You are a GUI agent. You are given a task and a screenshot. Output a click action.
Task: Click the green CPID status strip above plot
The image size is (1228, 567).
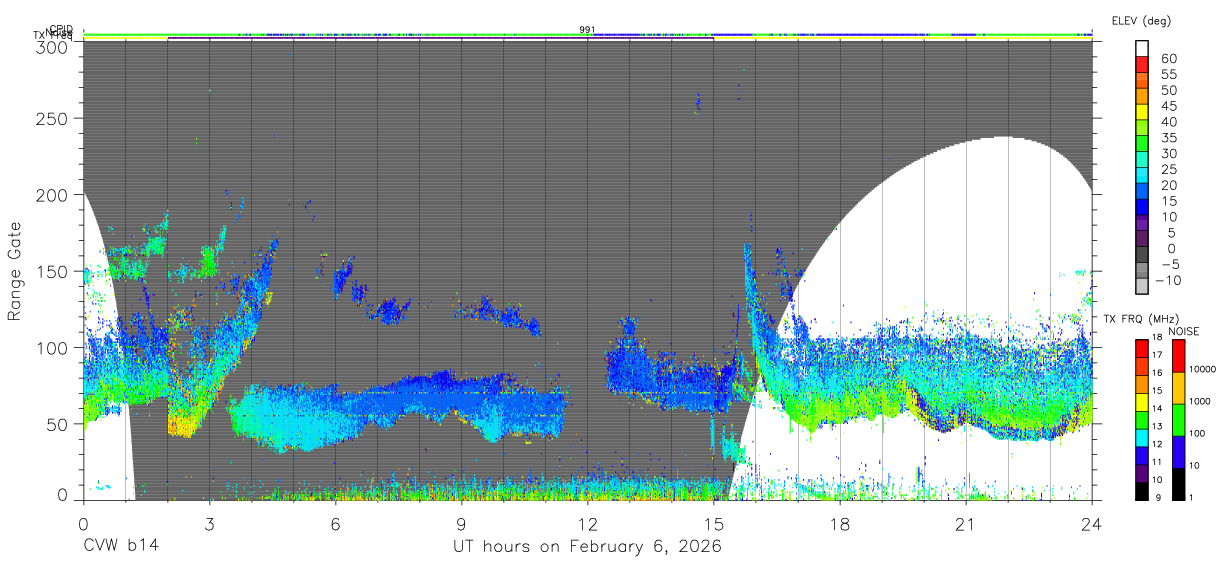click(x=587, y=35)
